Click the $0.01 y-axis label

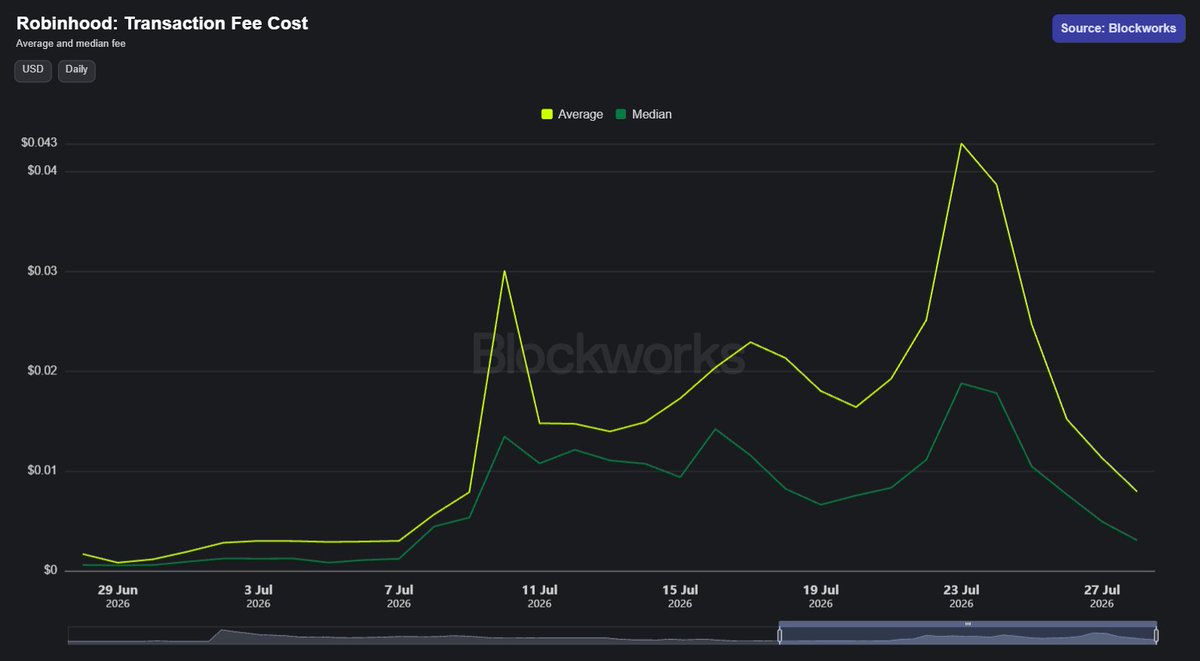click(42, 471)
